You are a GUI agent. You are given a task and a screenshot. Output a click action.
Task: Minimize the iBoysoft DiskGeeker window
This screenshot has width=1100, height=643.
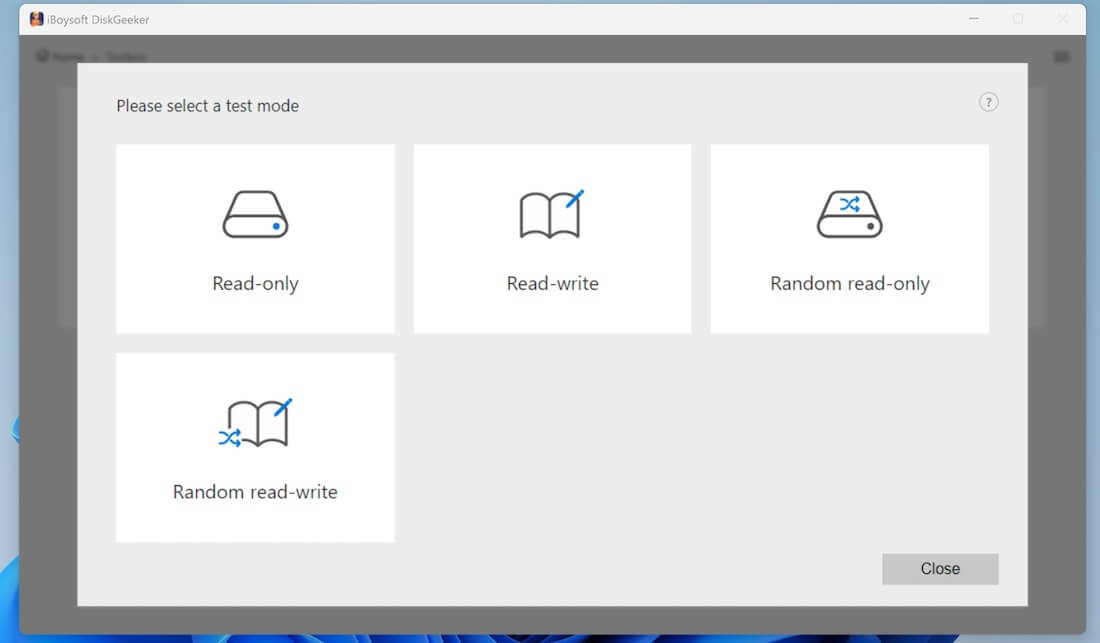pos(973,19)
